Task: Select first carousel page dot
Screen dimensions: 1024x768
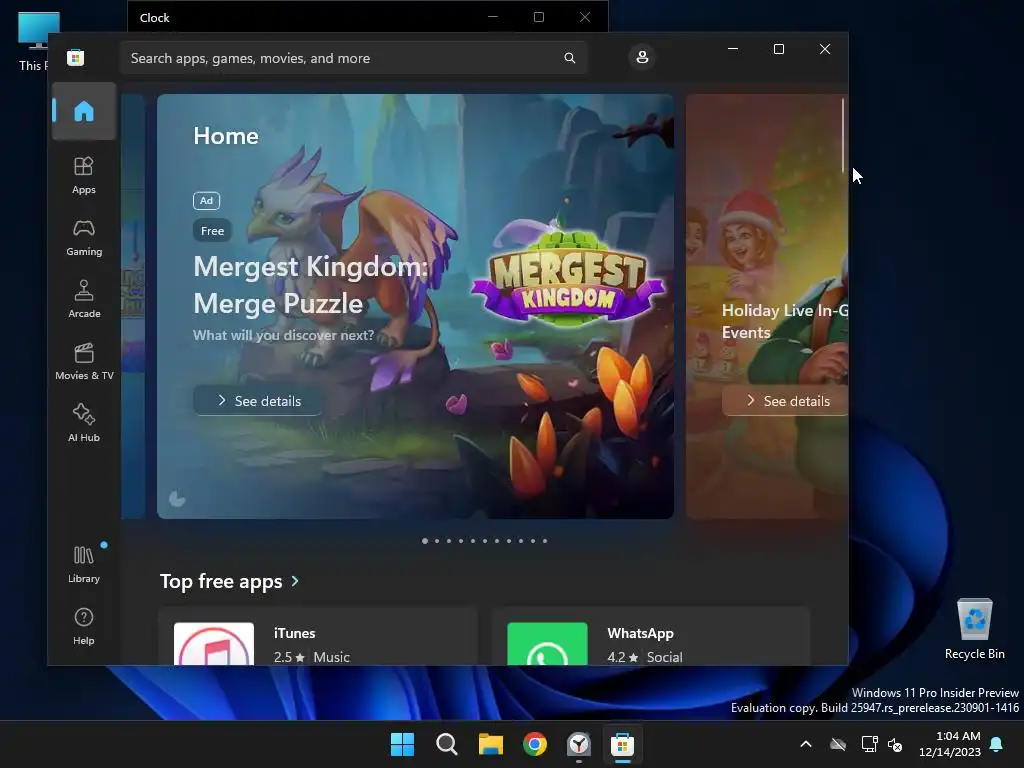Action: pos(425,541)
